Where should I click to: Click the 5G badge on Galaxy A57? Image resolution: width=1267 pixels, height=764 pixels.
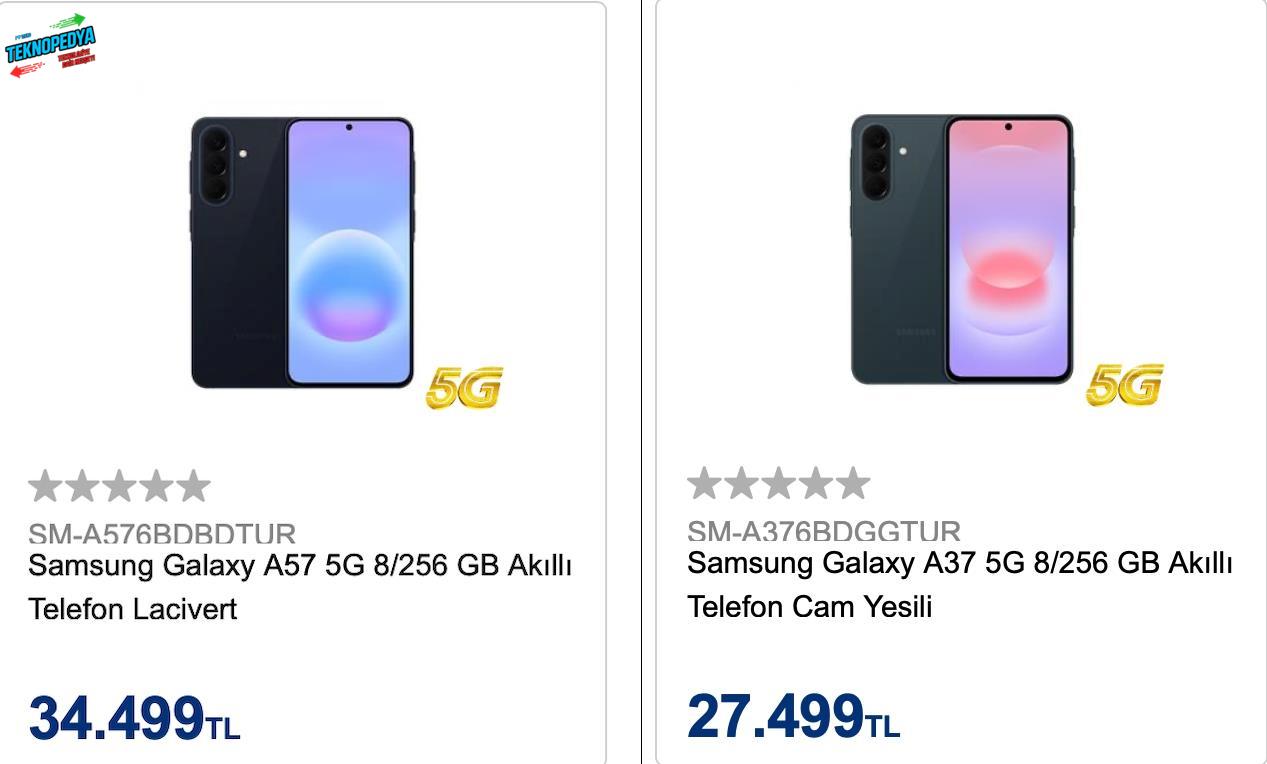(x=463, y=388)
